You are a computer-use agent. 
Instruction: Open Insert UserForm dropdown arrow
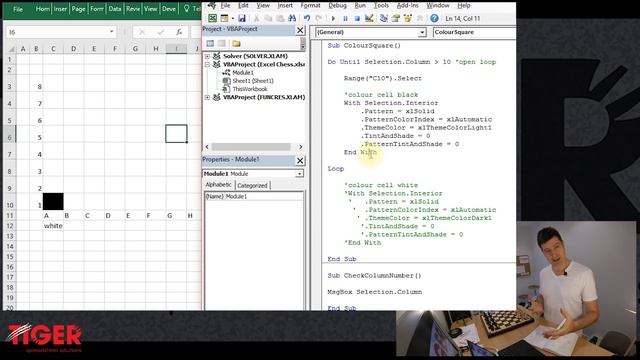pyautogui.click(x=233, y=18)
